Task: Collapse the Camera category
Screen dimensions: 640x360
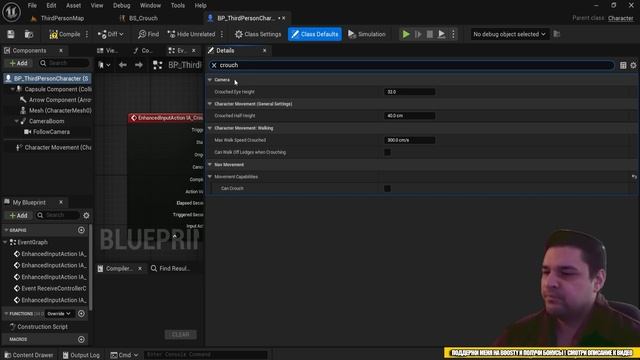Action: point(210,80)
